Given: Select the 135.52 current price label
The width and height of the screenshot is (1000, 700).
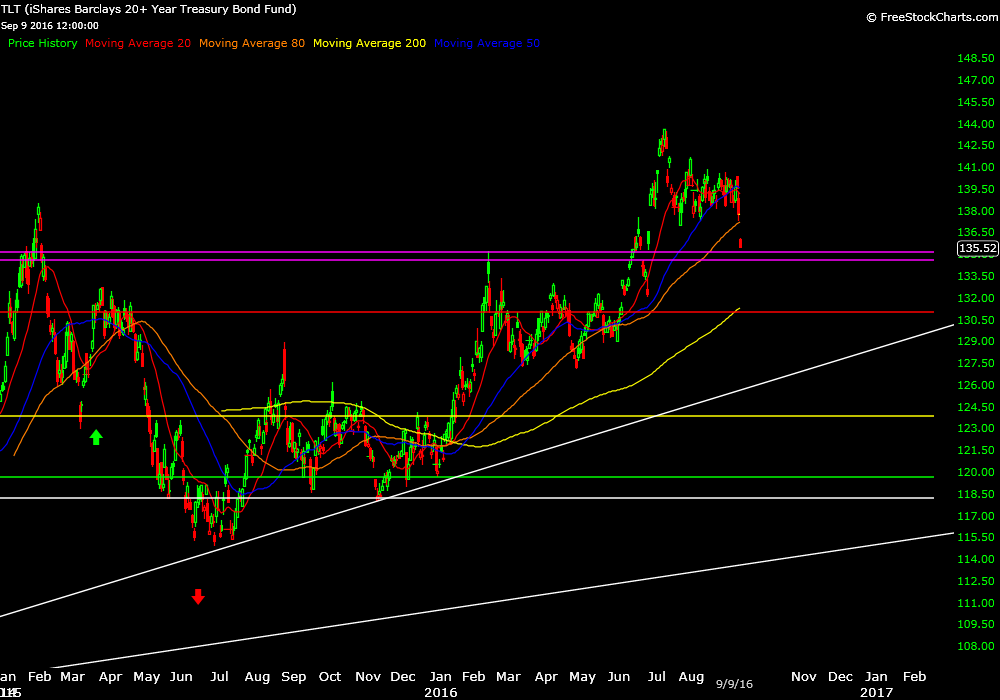Looking at the screenshot, I should click(977, 248).
